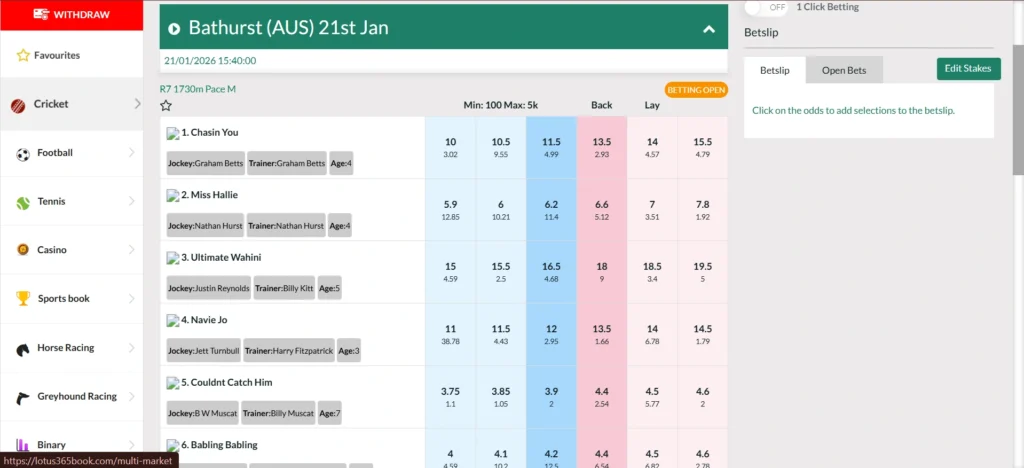1024x468 pixels.
Task: Expand the Casino menu chevron
Action: [131, 249]
